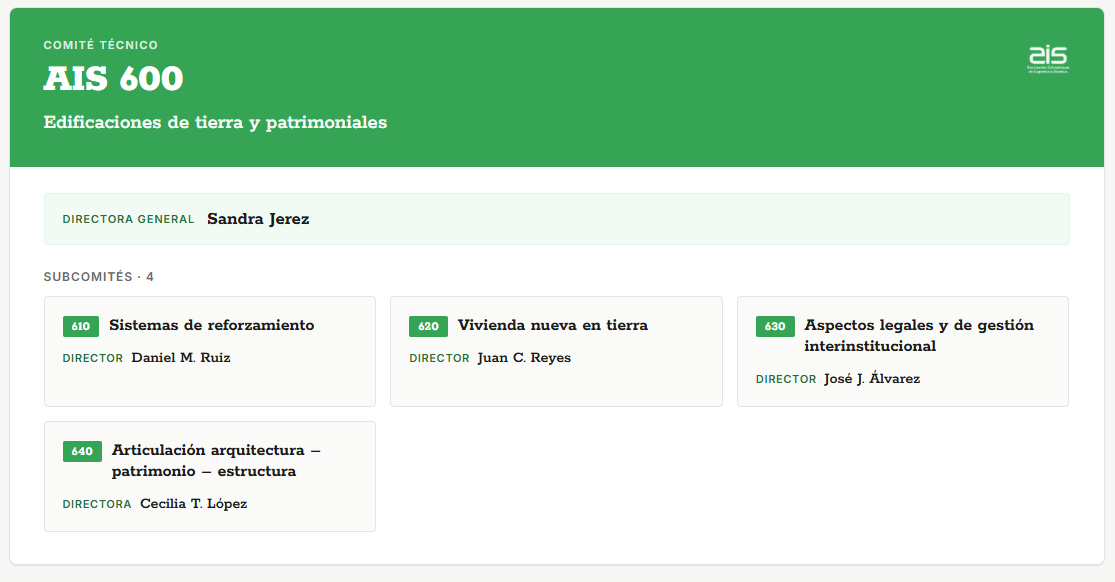Open Articulación arquitectura – patrimonio – estructura card

210,477
